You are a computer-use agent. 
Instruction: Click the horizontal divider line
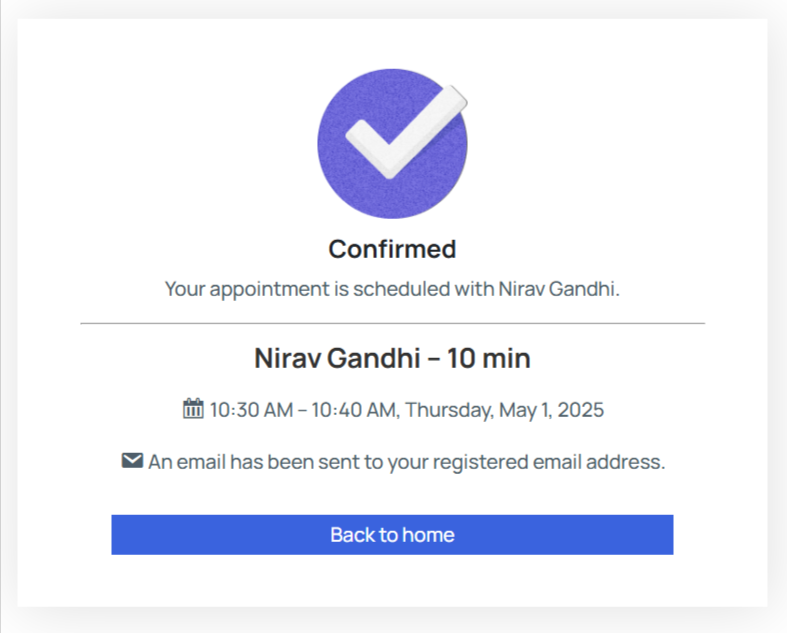(392, 324)
